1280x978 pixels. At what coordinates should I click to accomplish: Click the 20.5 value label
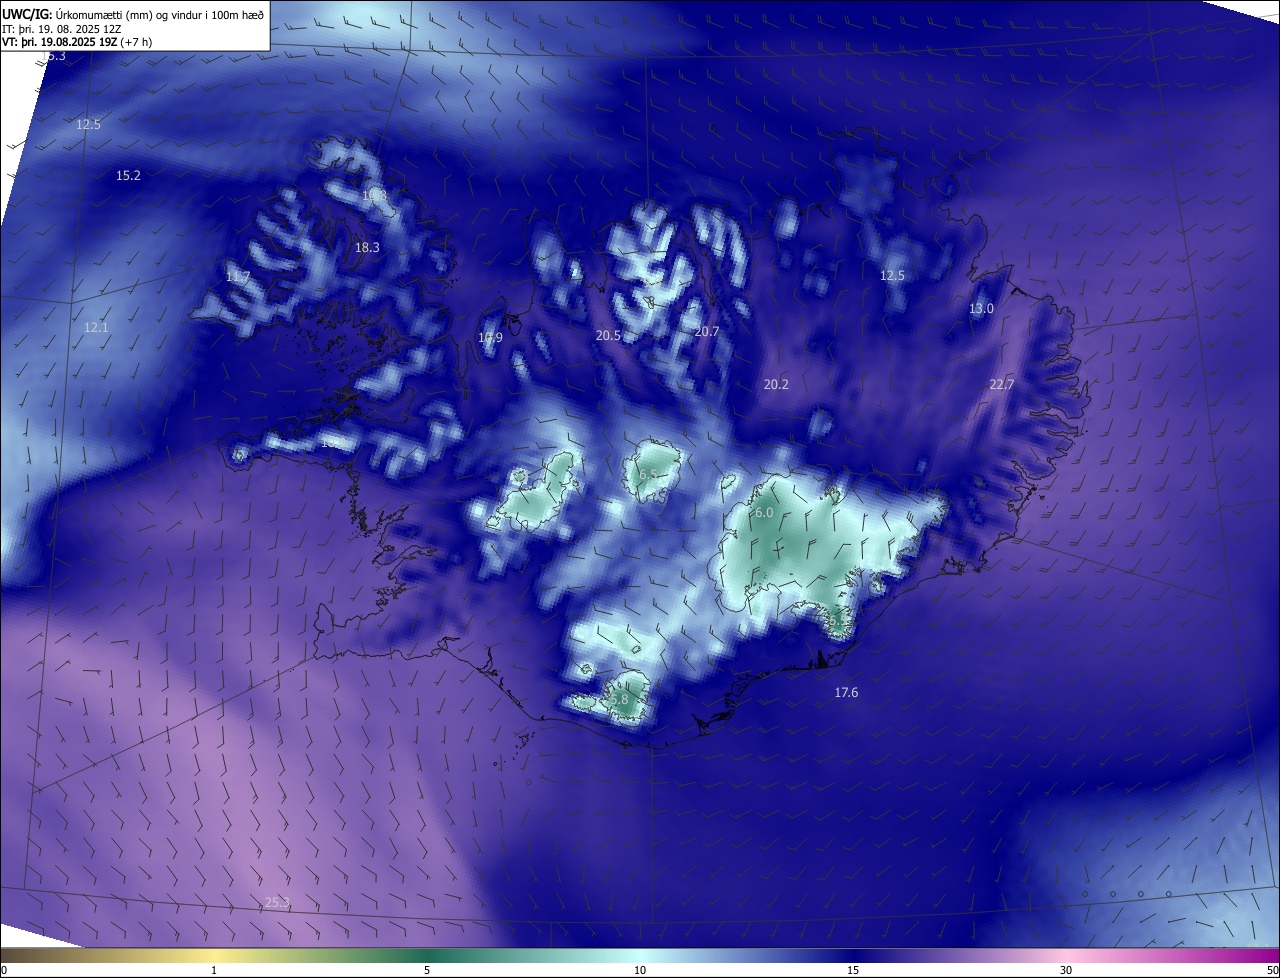tap(608, 336)
